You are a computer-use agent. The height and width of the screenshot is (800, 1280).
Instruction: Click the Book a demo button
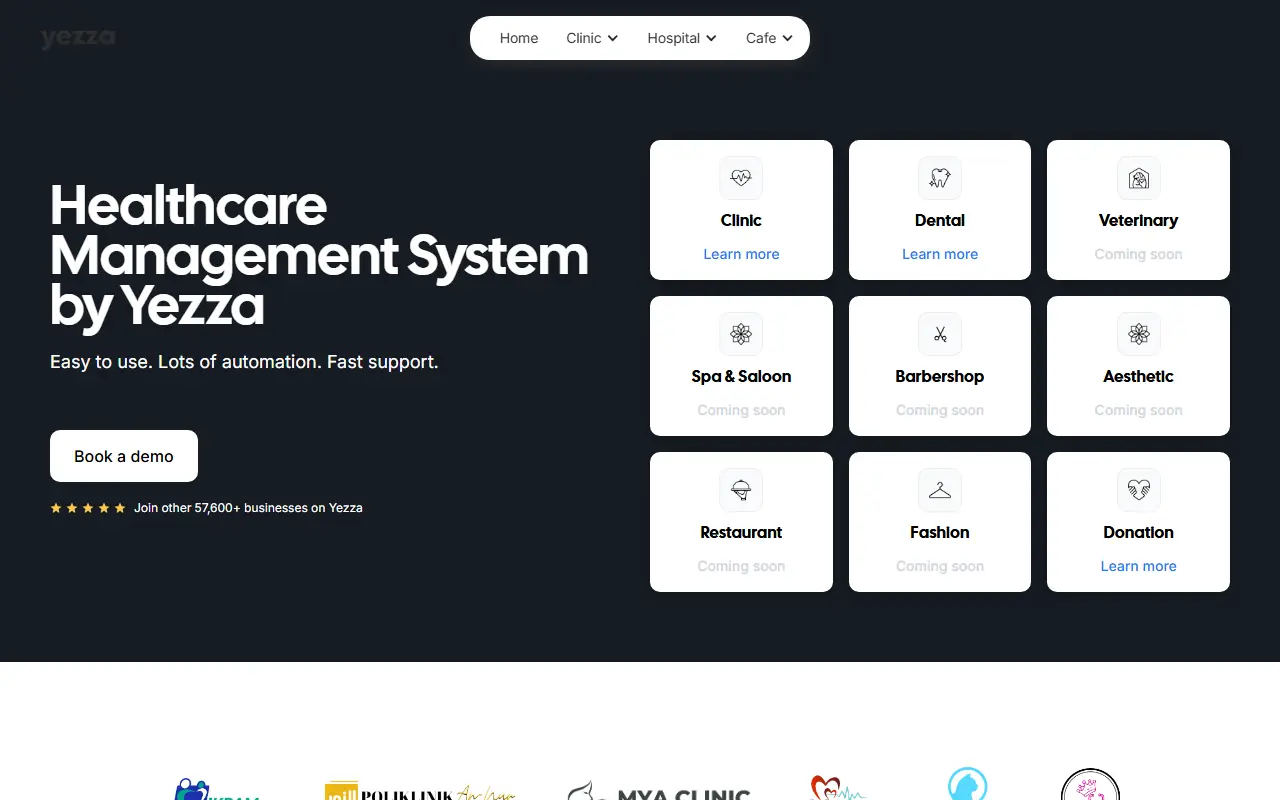click(124, 456)
